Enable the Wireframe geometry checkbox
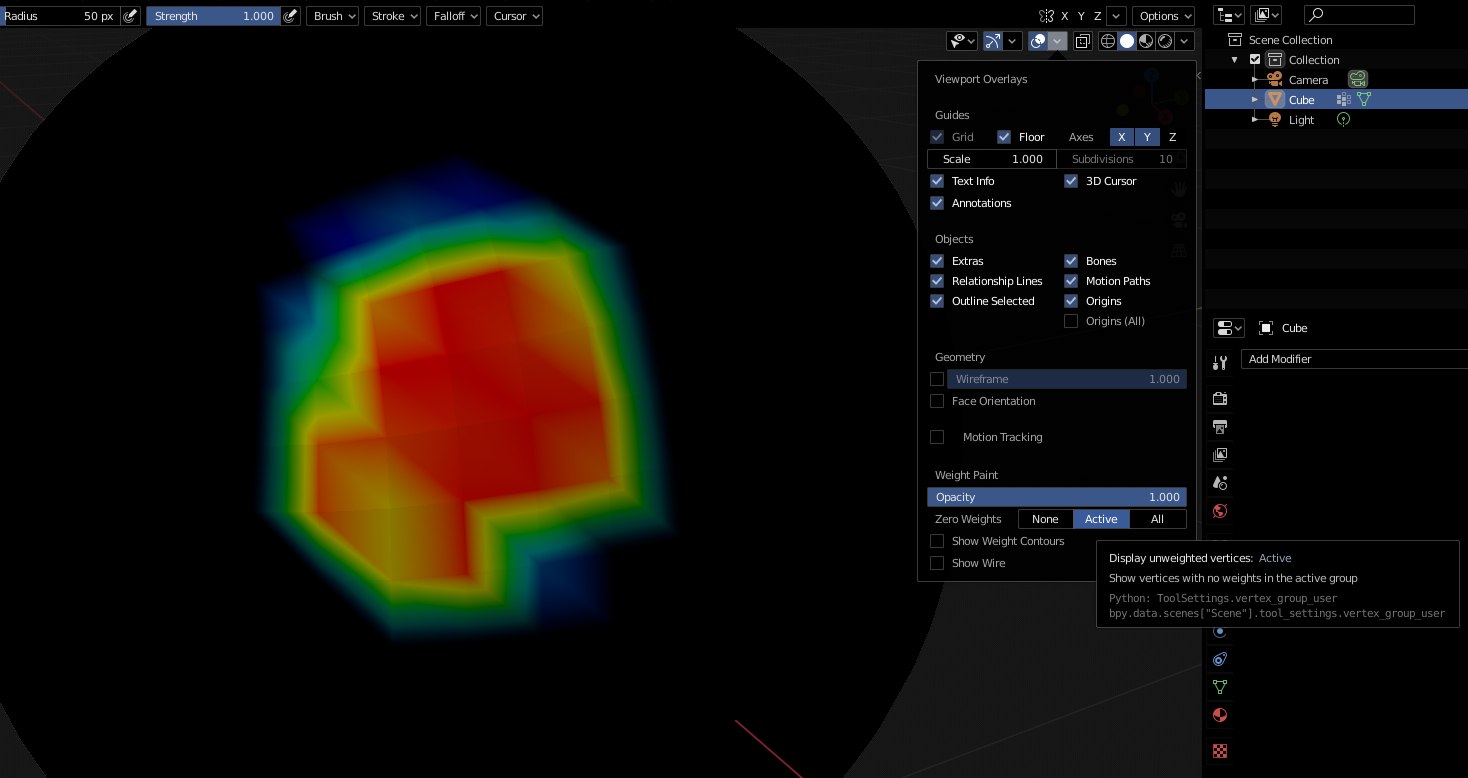The height and width of the screenshot is (778, 1468). [937, 379]
